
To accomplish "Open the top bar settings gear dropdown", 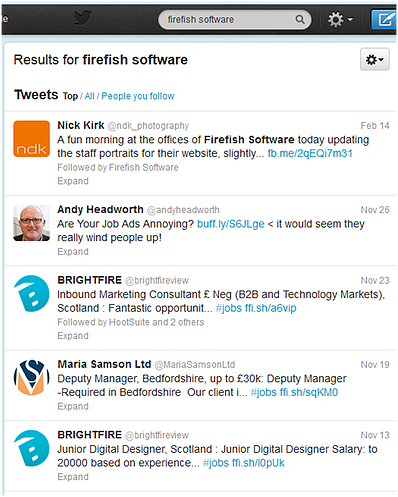I will tap(340, 19).
